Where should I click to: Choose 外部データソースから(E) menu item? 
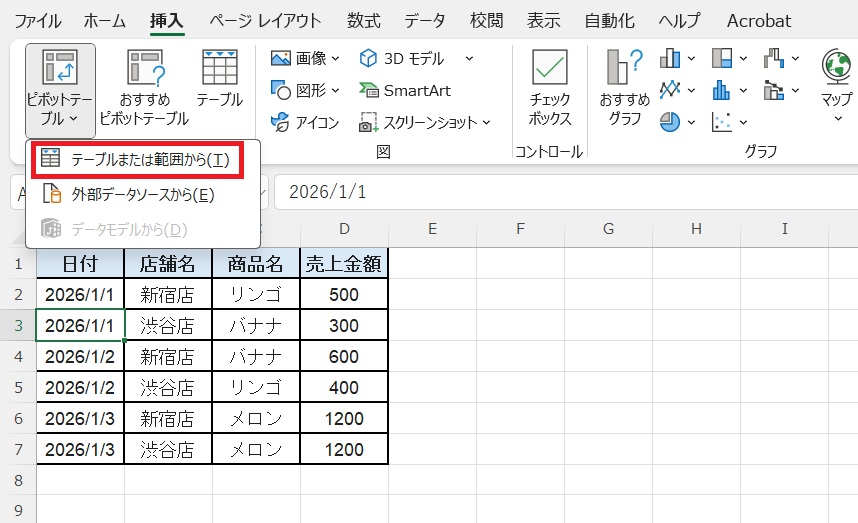point(142,195)
